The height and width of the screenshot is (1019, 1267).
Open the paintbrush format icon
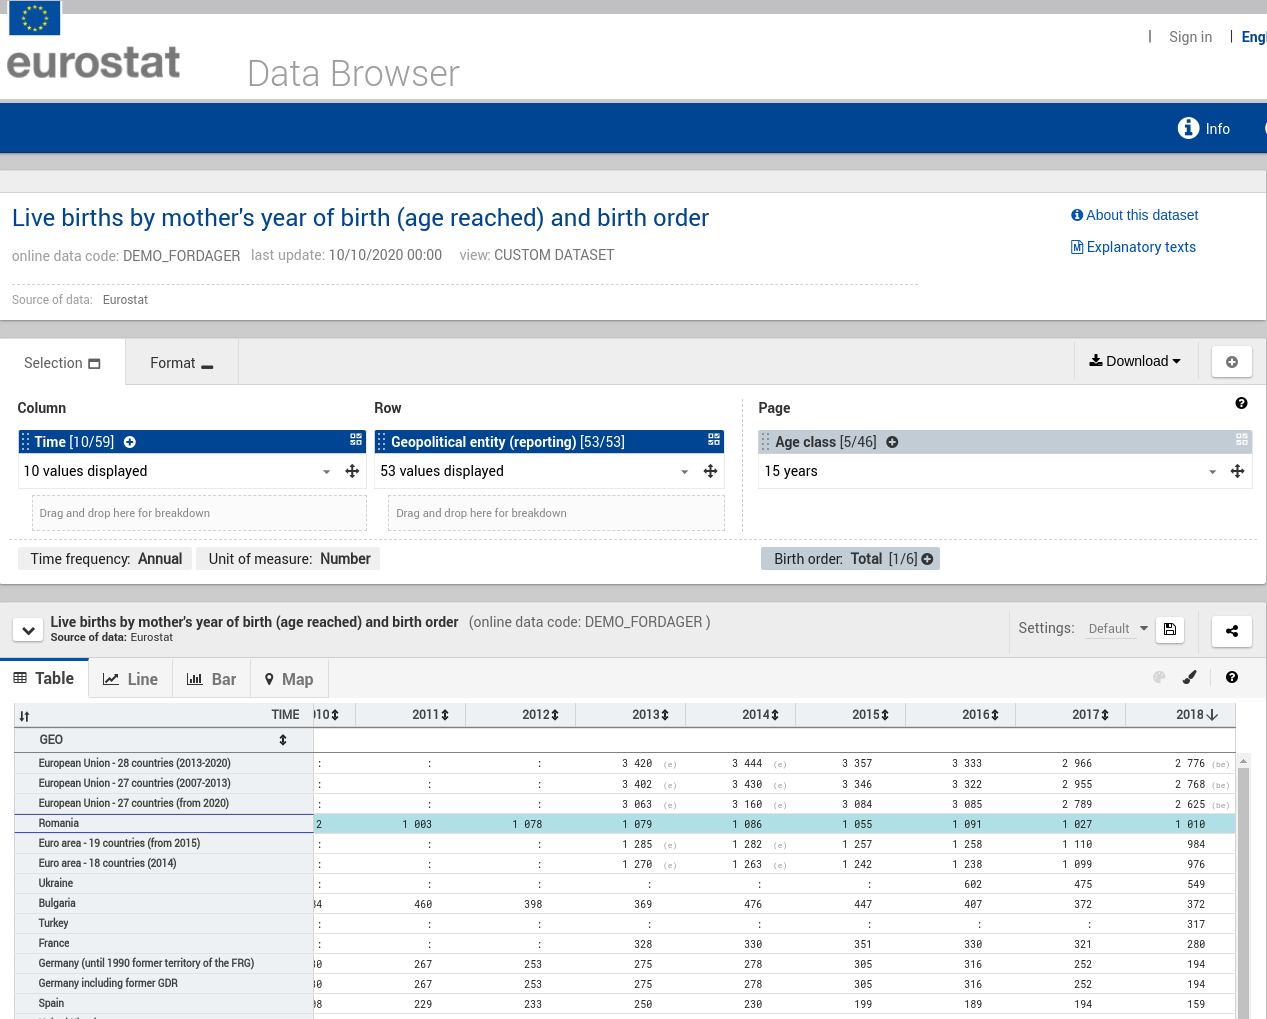tap(1189, 677)
